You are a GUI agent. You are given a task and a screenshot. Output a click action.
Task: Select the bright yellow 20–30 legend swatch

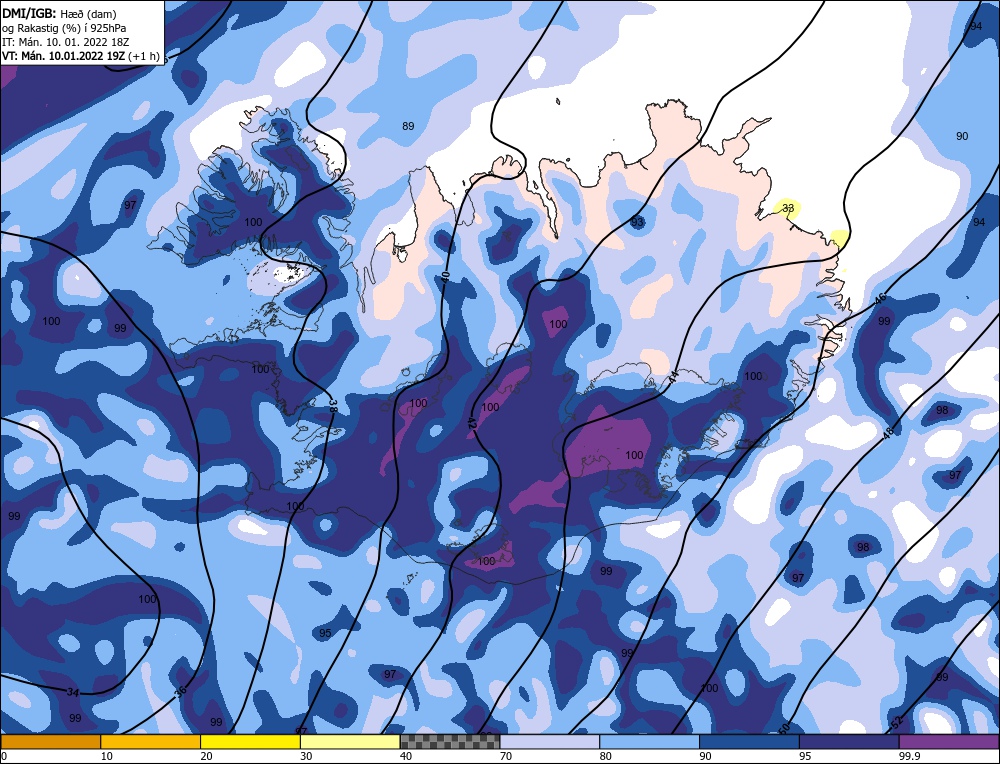tap(250, 742)
